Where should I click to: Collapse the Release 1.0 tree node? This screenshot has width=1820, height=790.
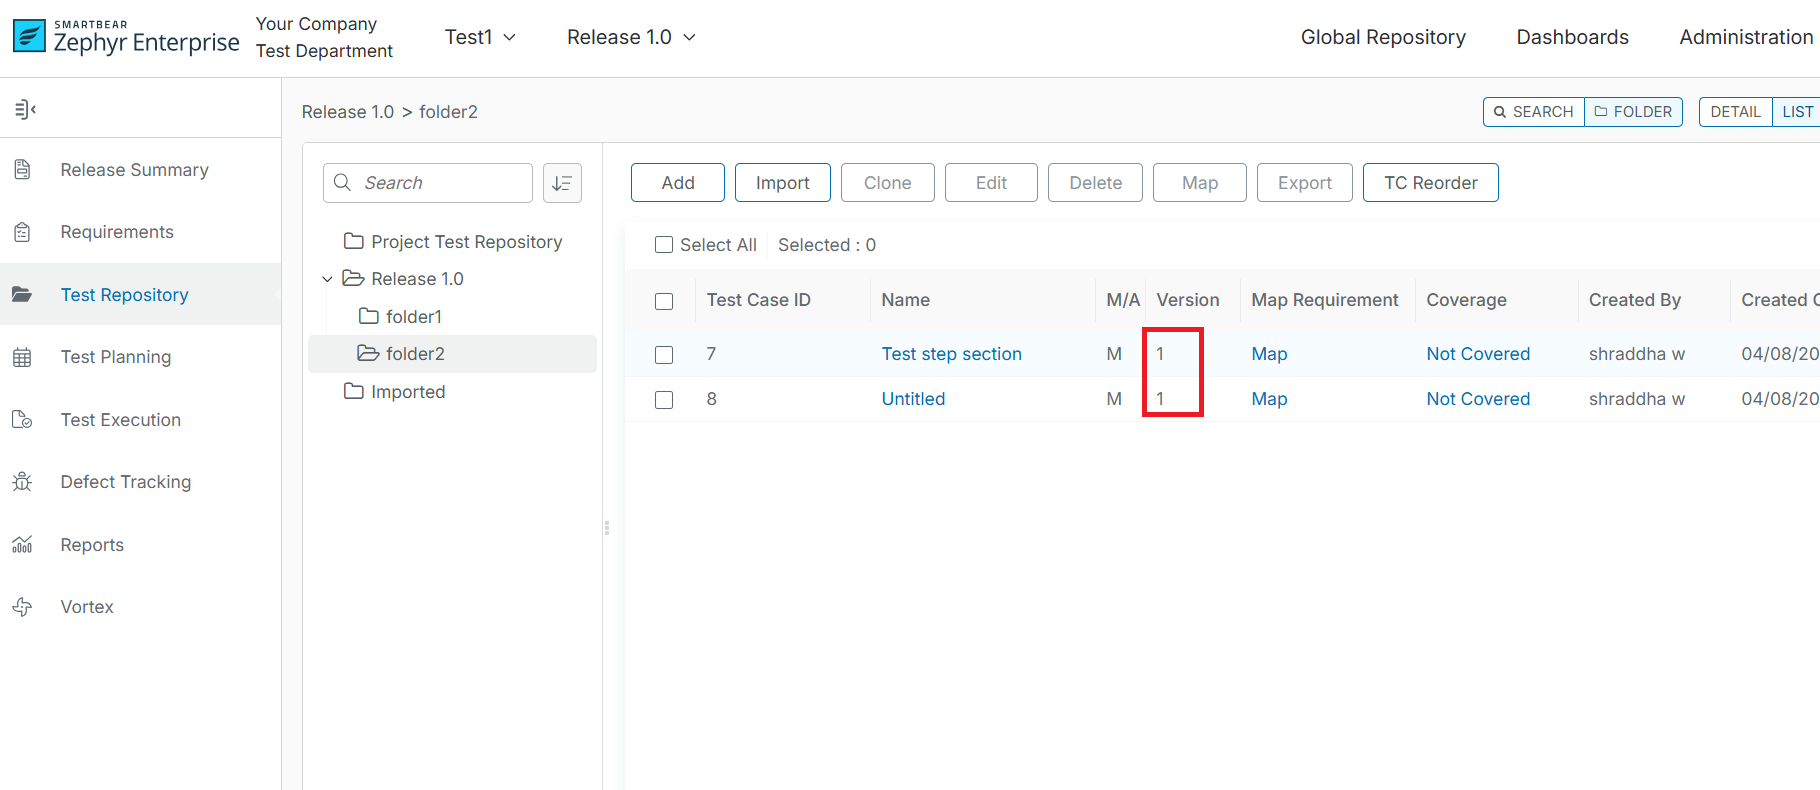(x=327, y=279)
